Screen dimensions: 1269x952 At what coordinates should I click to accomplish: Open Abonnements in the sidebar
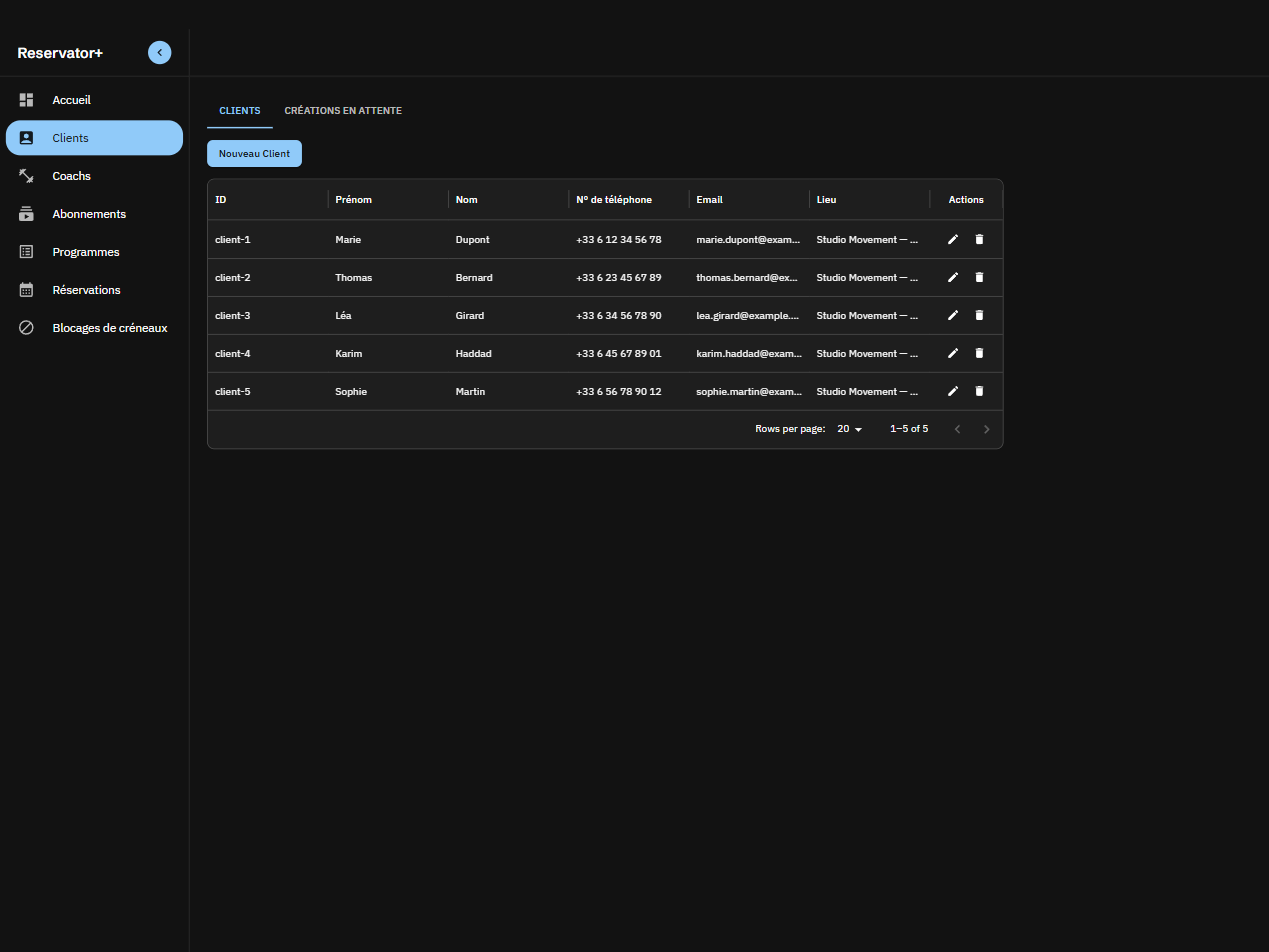[x=94, y=214]
